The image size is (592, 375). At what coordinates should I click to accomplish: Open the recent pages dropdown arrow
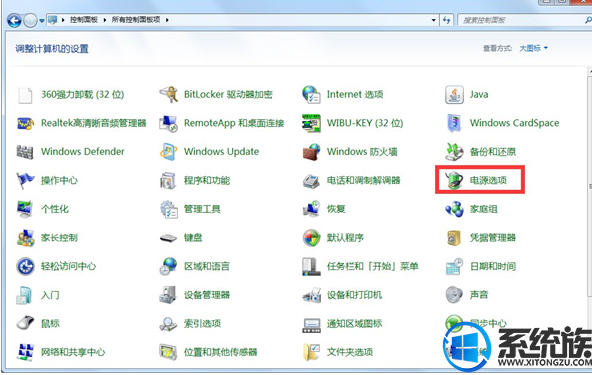(x=42, y=21)
